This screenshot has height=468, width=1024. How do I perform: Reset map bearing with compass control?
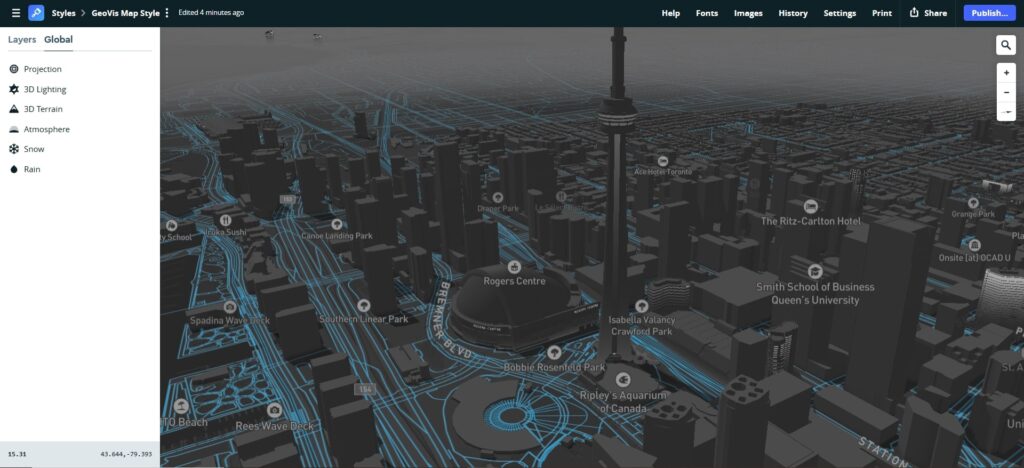[1006, 111]
